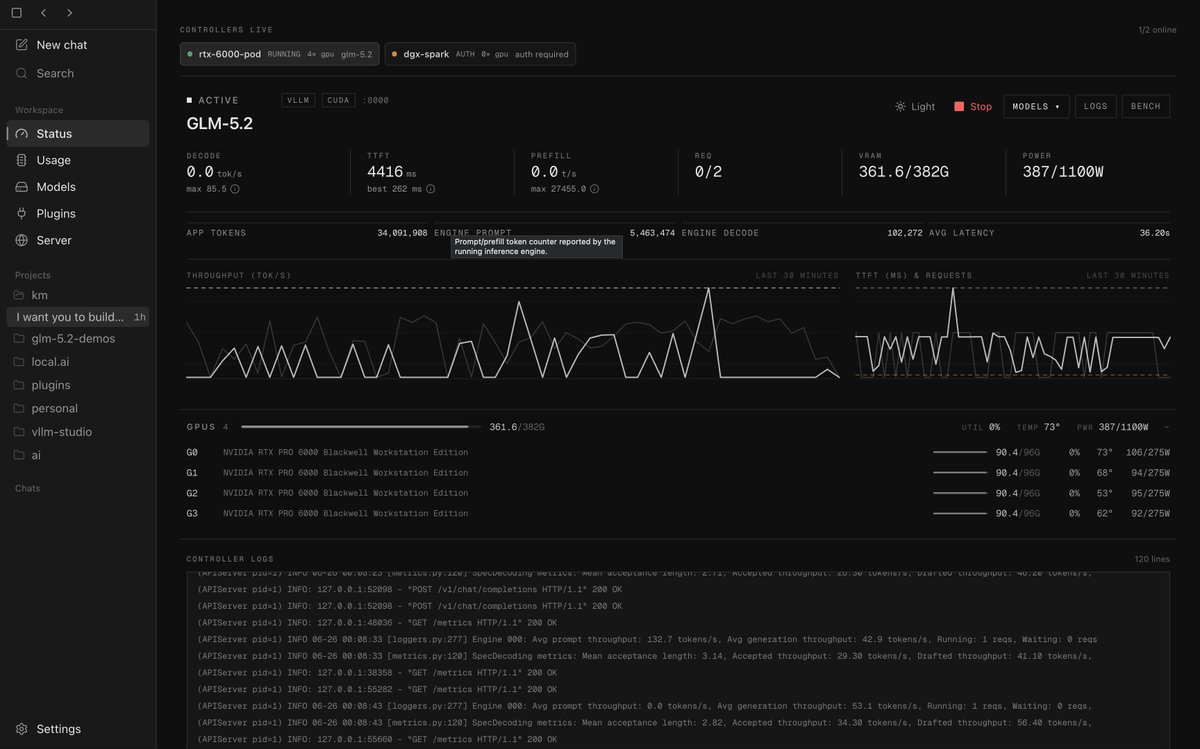Open the Server page

point(78,240)
